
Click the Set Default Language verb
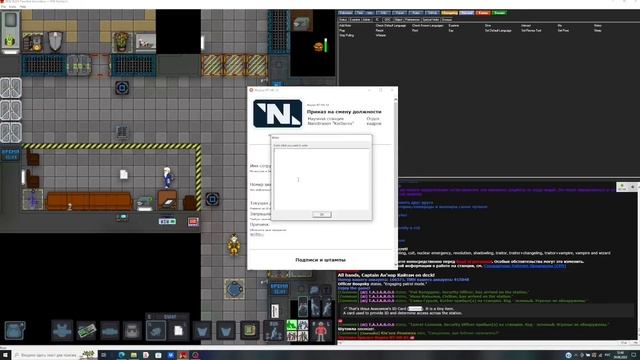(498, 30)
